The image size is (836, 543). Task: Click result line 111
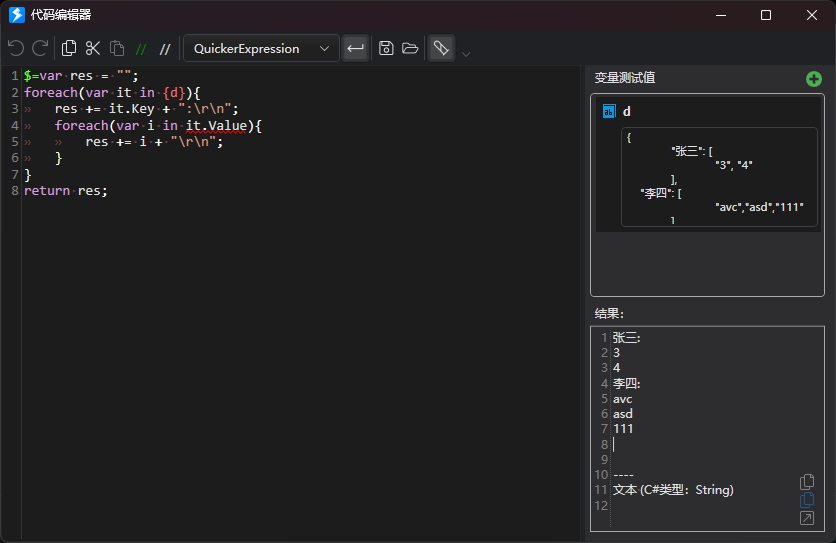point(623,429)
